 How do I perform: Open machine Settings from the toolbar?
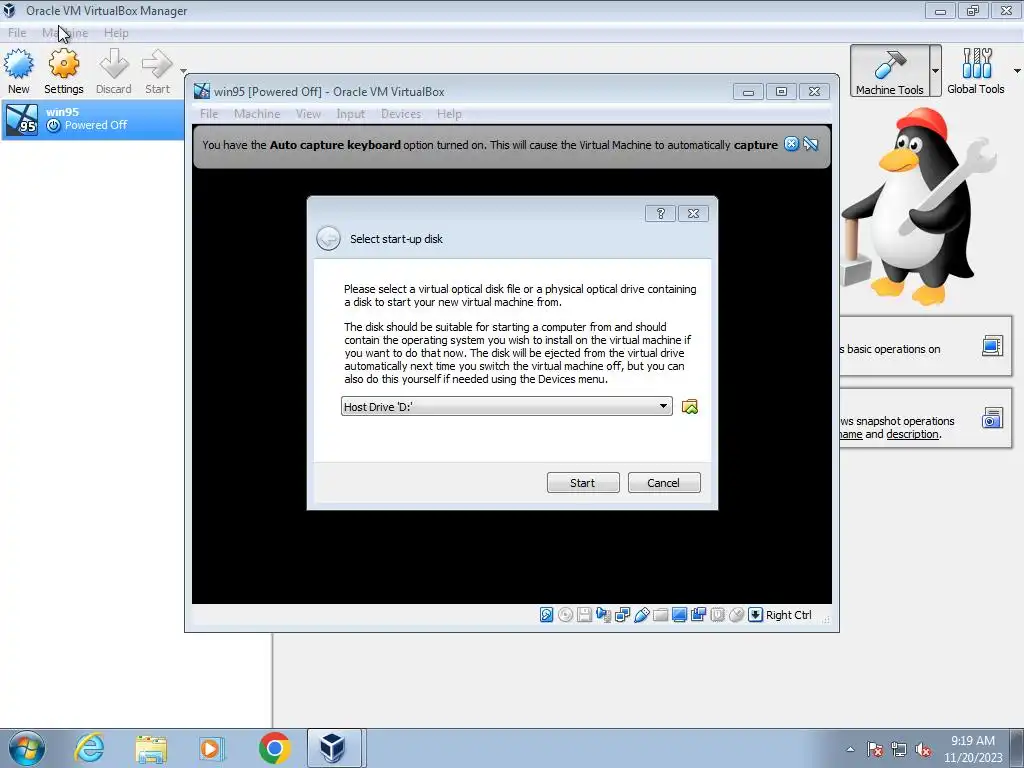tap(63, 71)
